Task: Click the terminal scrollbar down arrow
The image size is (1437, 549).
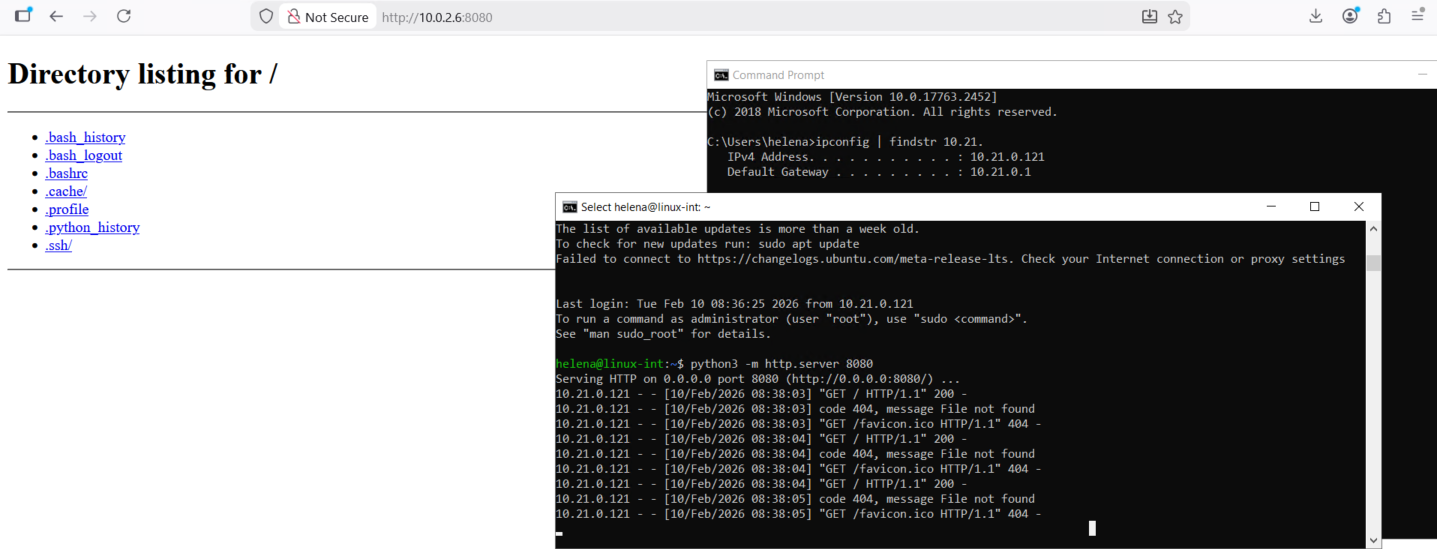Action: pos(1374,540)
